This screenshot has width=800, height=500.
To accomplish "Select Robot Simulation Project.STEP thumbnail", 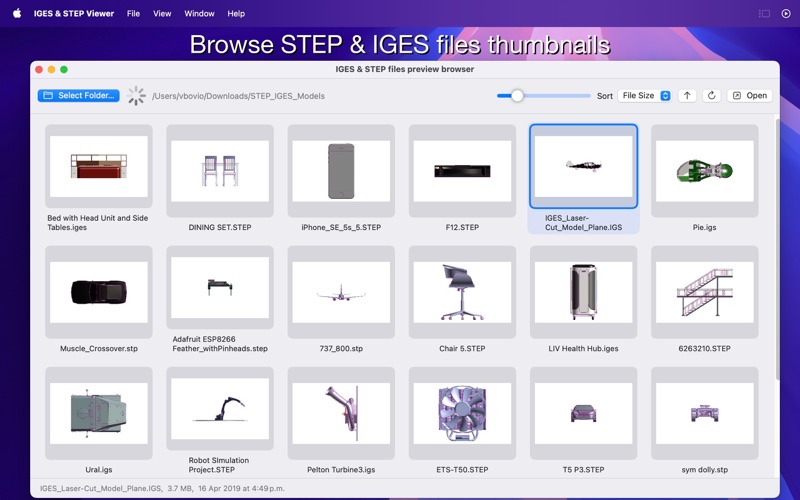I will [x=220, y=409].
